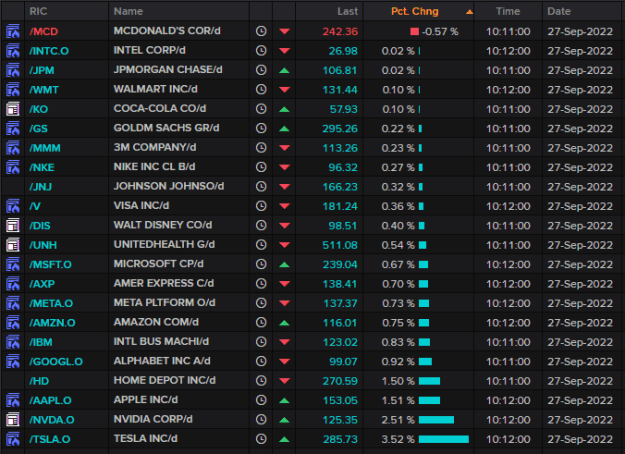Select the name COCA-COLA CO/d
This screenshot has width=625, height=454.
pyautogui.click(x=160, y=108)
